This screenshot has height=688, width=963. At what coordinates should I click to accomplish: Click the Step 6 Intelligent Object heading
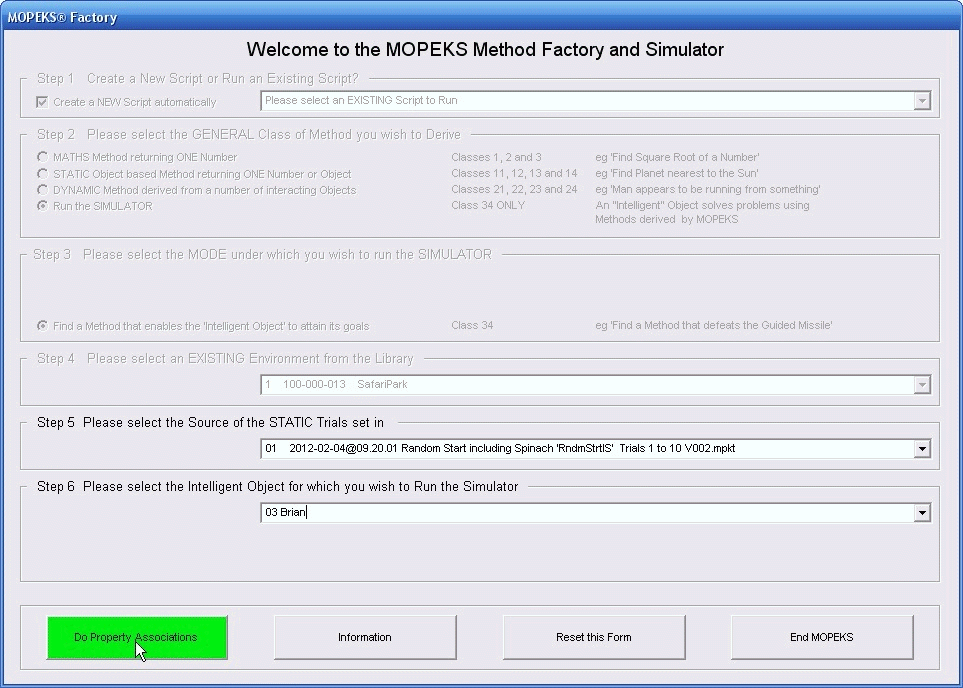click(278, 487)
